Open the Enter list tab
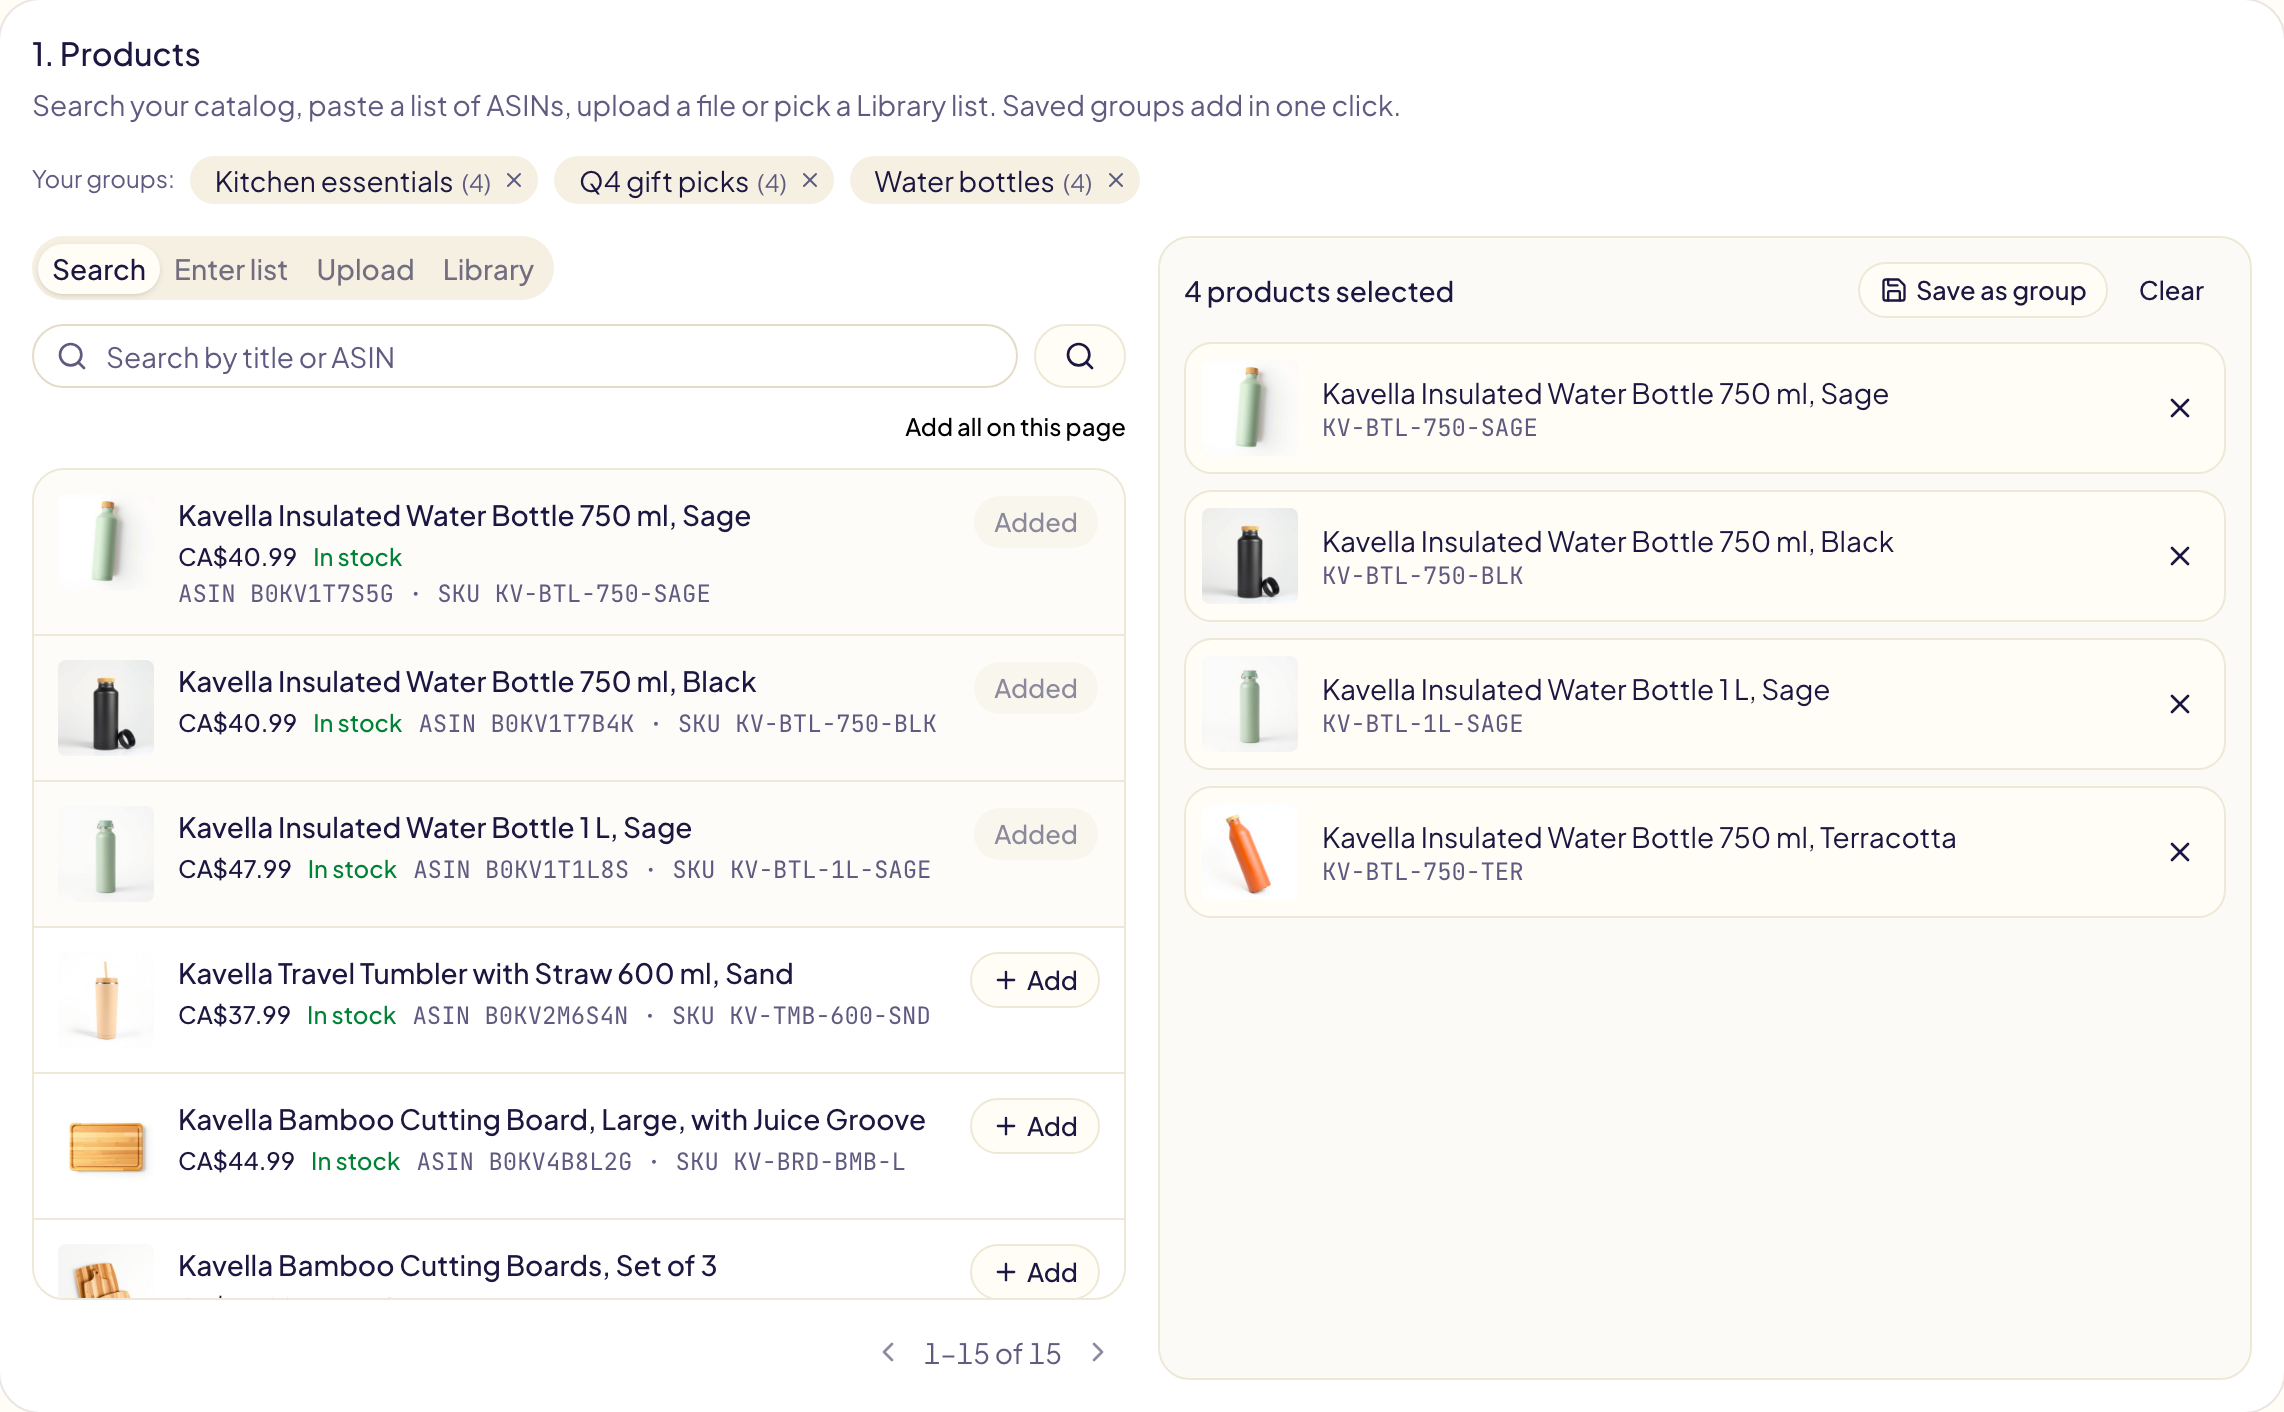The image size is (2284, 1412). pos(230,270)
